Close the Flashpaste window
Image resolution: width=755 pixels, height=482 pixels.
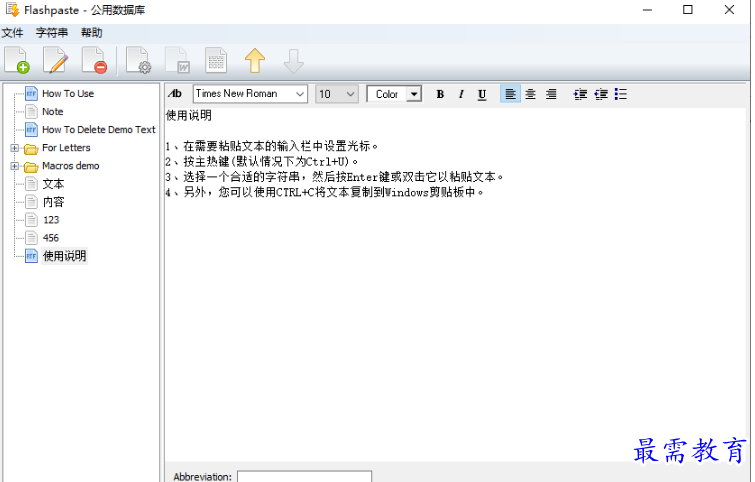729,10
